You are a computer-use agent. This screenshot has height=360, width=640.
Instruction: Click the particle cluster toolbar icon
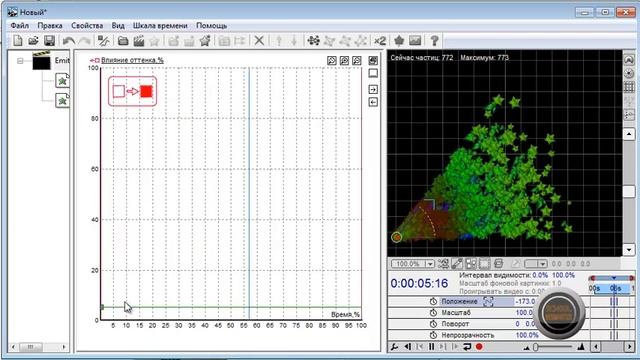pos(313,40)
